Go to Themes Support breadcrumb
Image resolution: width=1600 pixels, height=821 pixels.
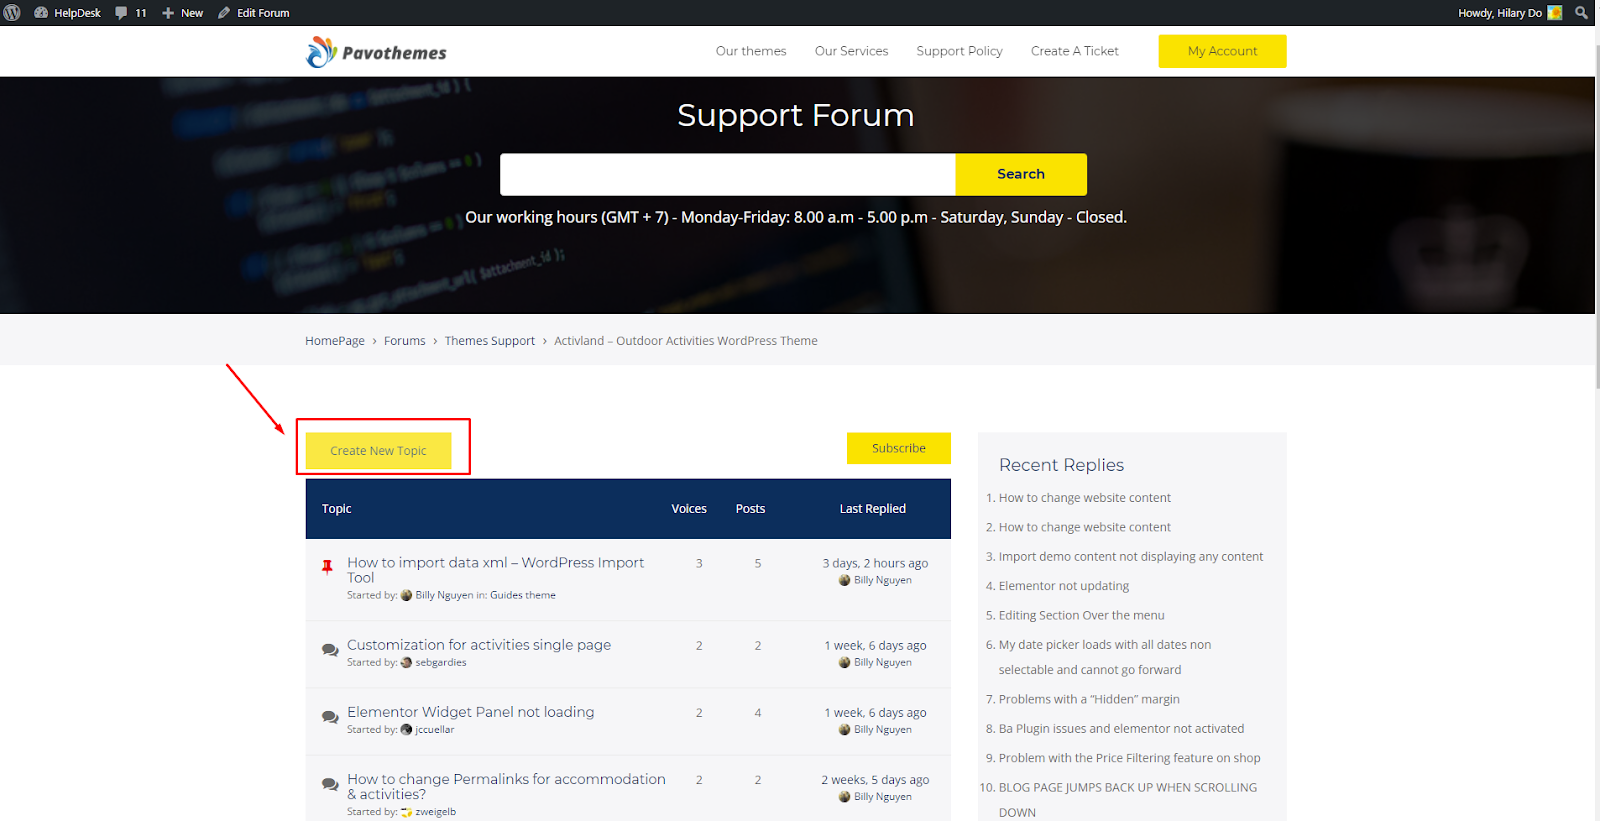click(x=490, y=341)
